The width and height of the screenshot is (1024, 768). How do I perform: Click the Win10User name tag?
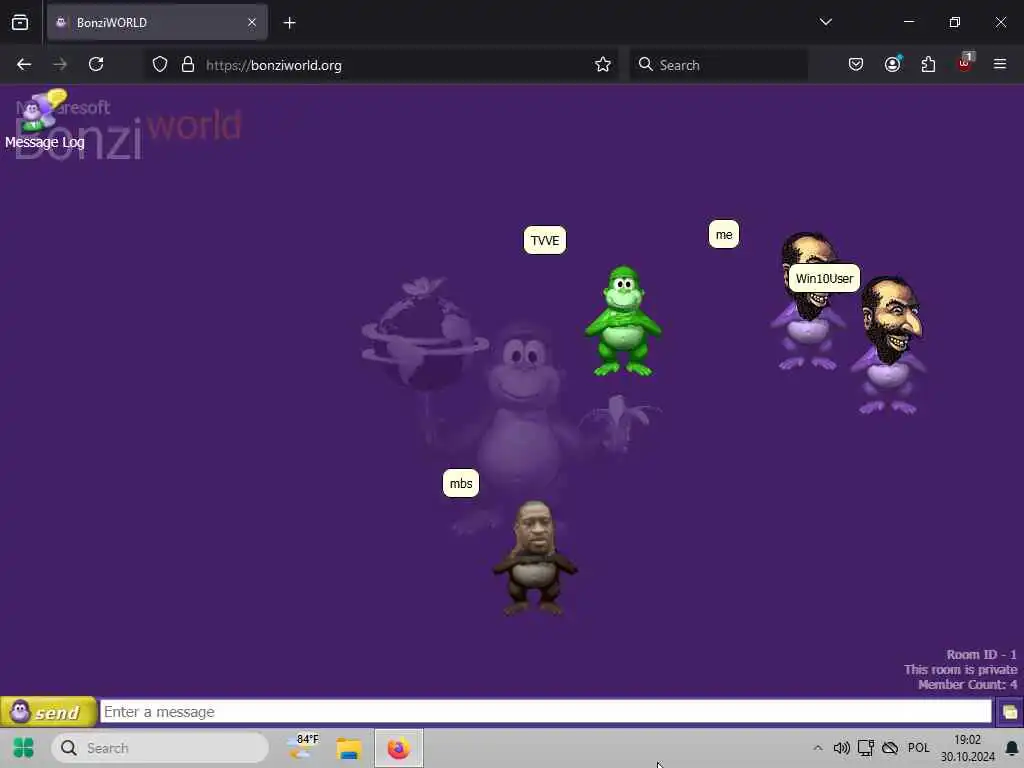click(x=824, y=278)
